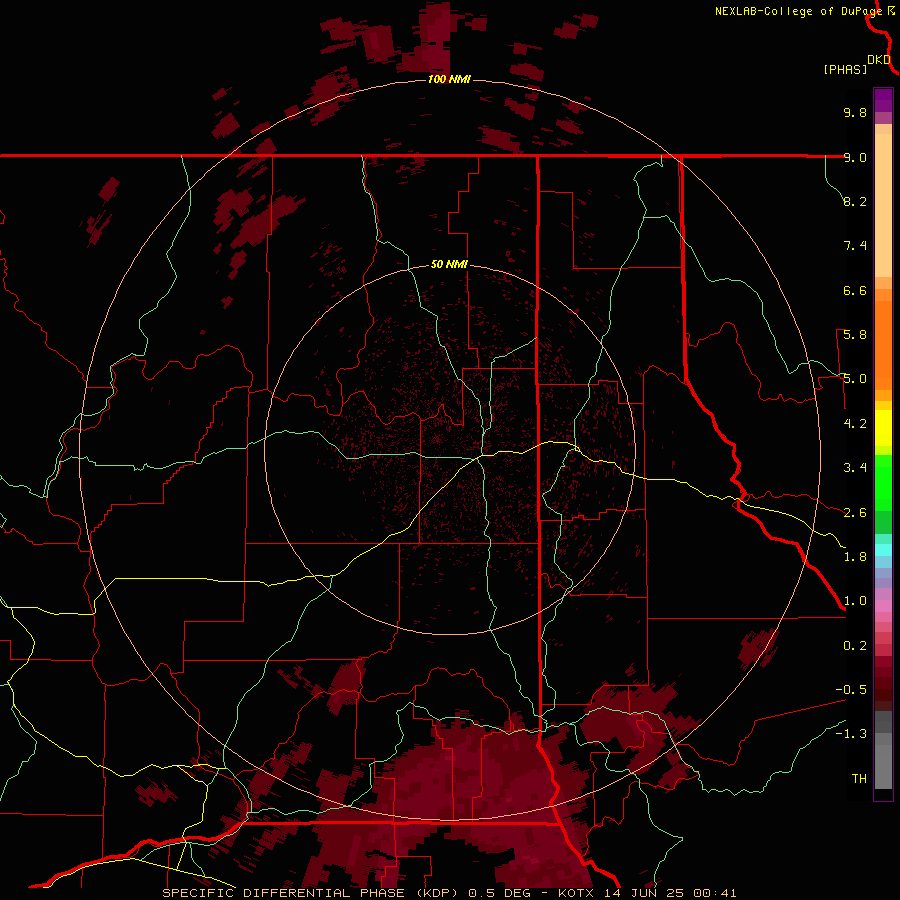Pick the pale peach color bar segment near 8.2
Viewport: 900px width, 900px height.
pyautogui.click(x=883, y=205)
